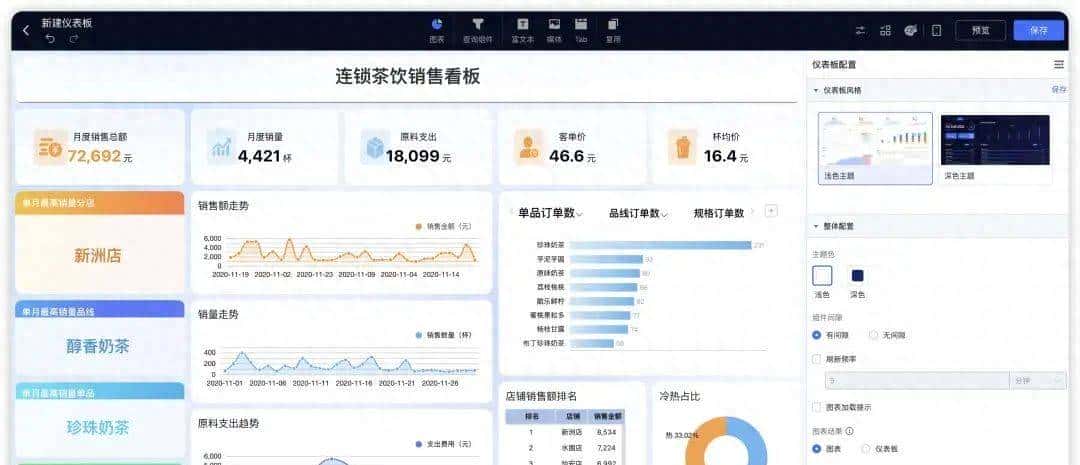Click the 销售金额 table column header

(x=607, y=417)
